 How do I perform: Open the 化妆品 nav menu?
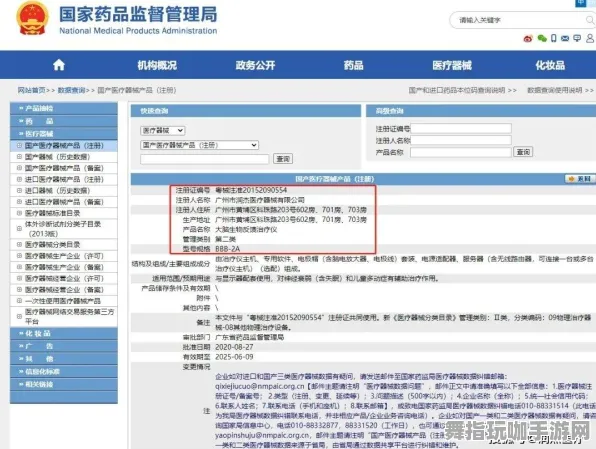550,65
